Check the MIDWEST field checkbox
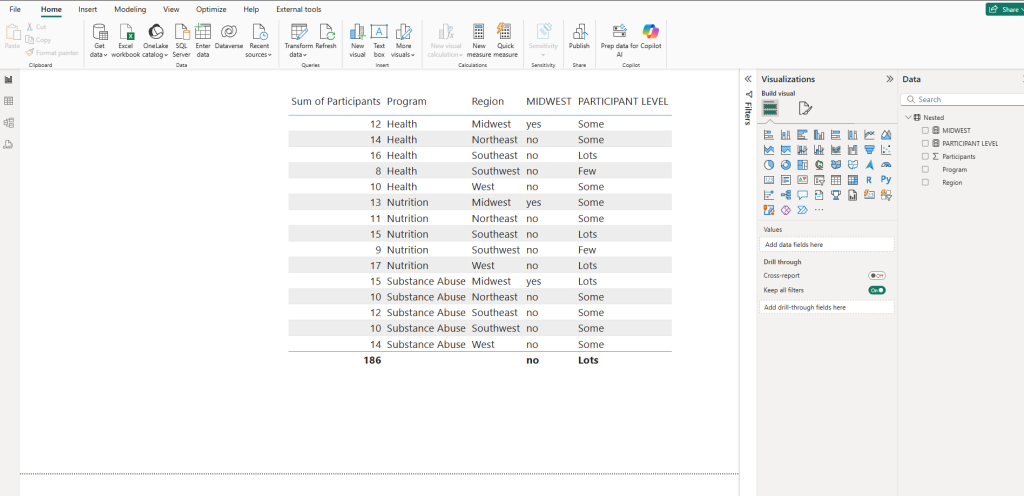The width and height of the screenshot is (1024, 496). click(x=925, y=130)
